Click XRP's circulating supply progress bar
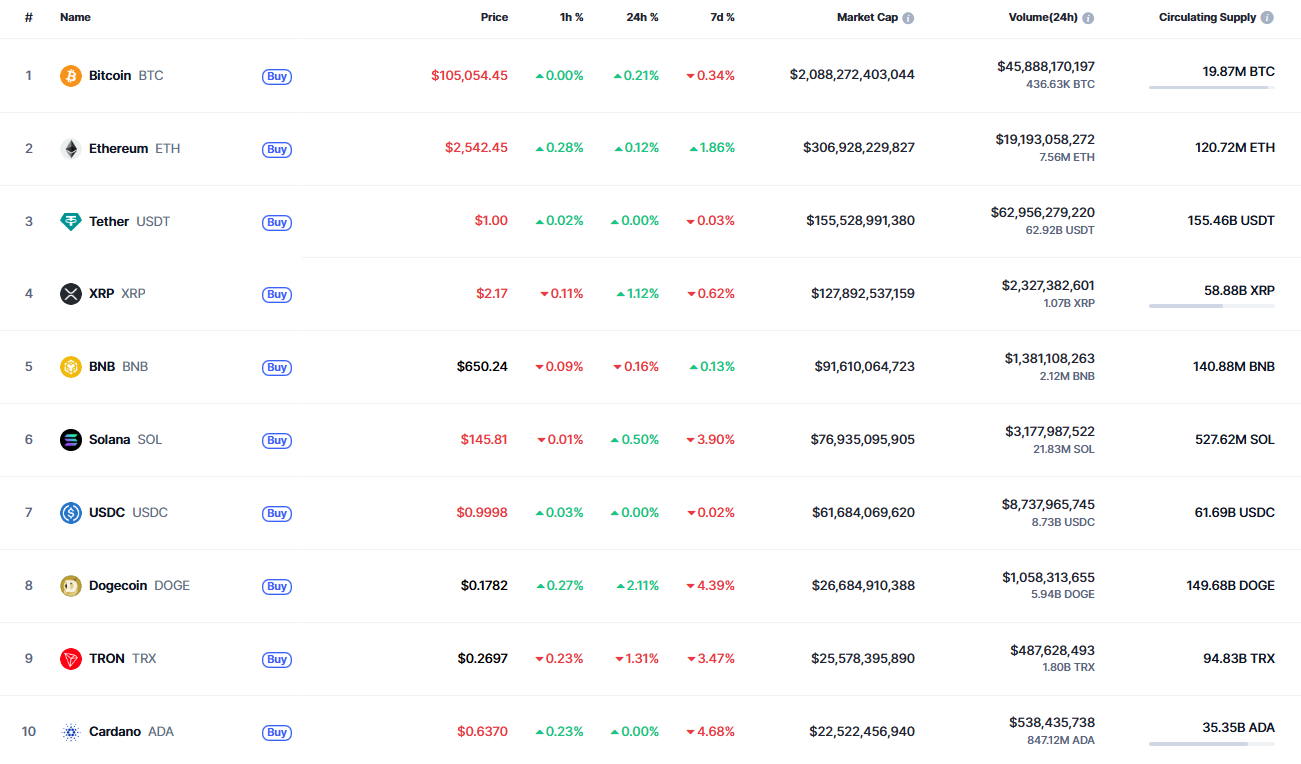Viewport: 1301px width, 764px height. click(1211, 306)
